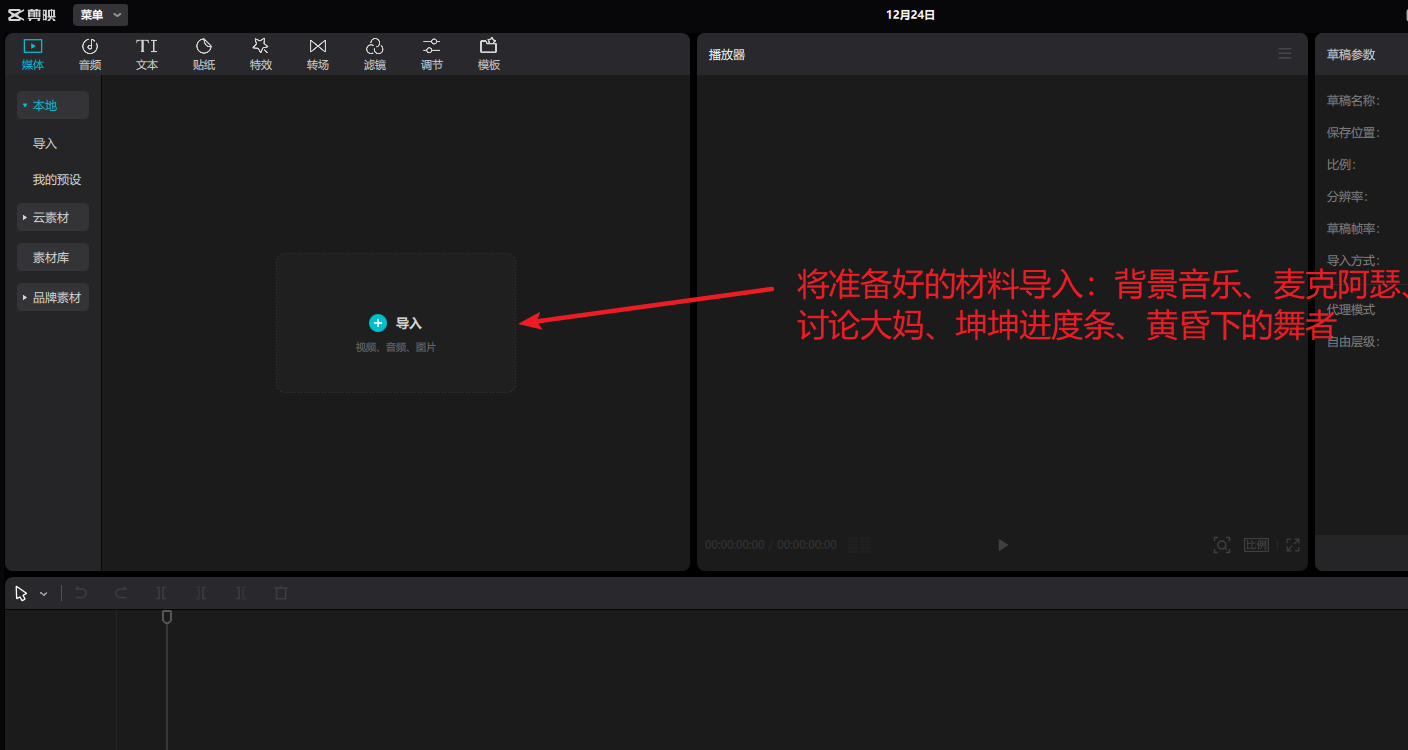
Task: Open the 转场 (Transitions) panel
Action: point(318,54)
